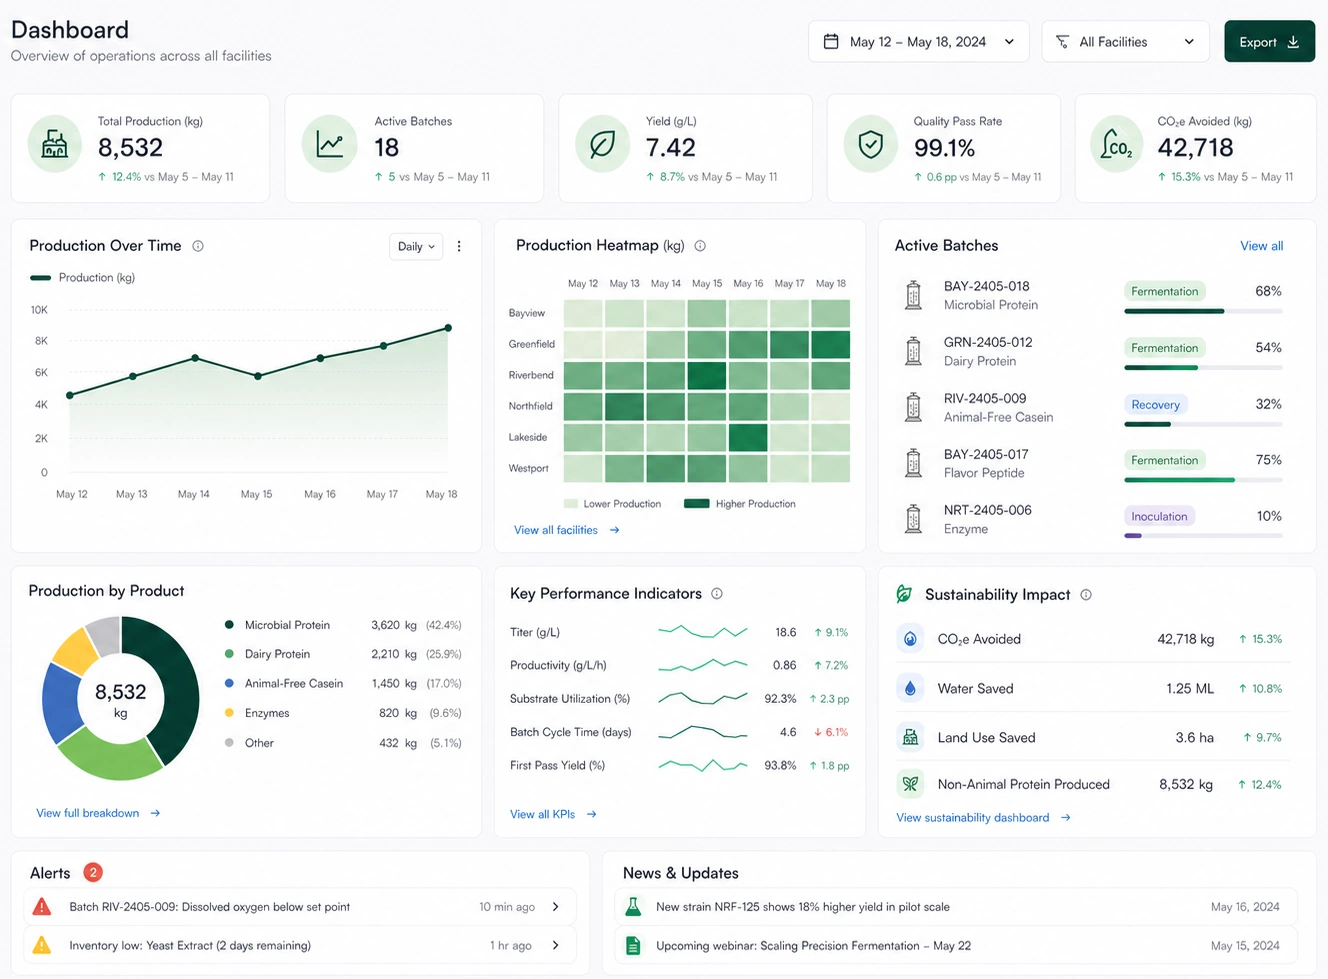Click the Non-Animal Protein Produced sprout icon
Screen dimensions: 1328x979
(910, 784)
